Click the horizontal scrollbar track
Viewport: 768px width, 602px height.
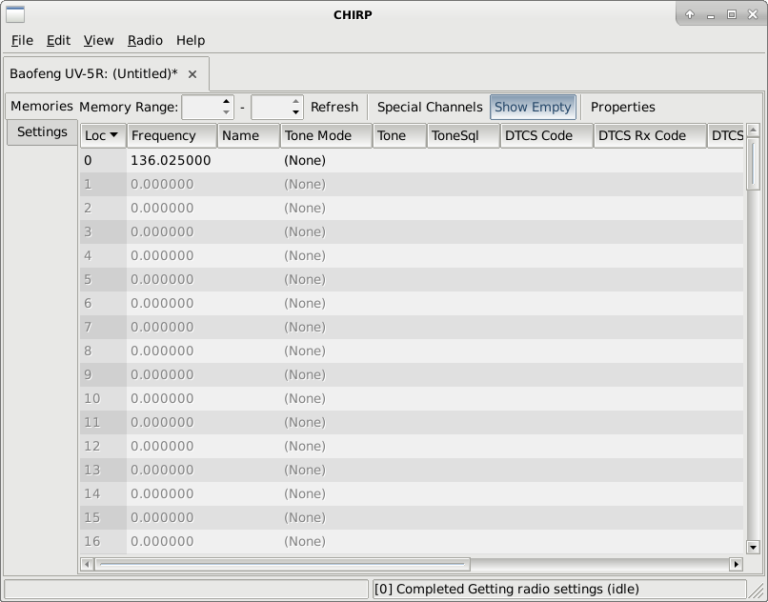point(600,564)
